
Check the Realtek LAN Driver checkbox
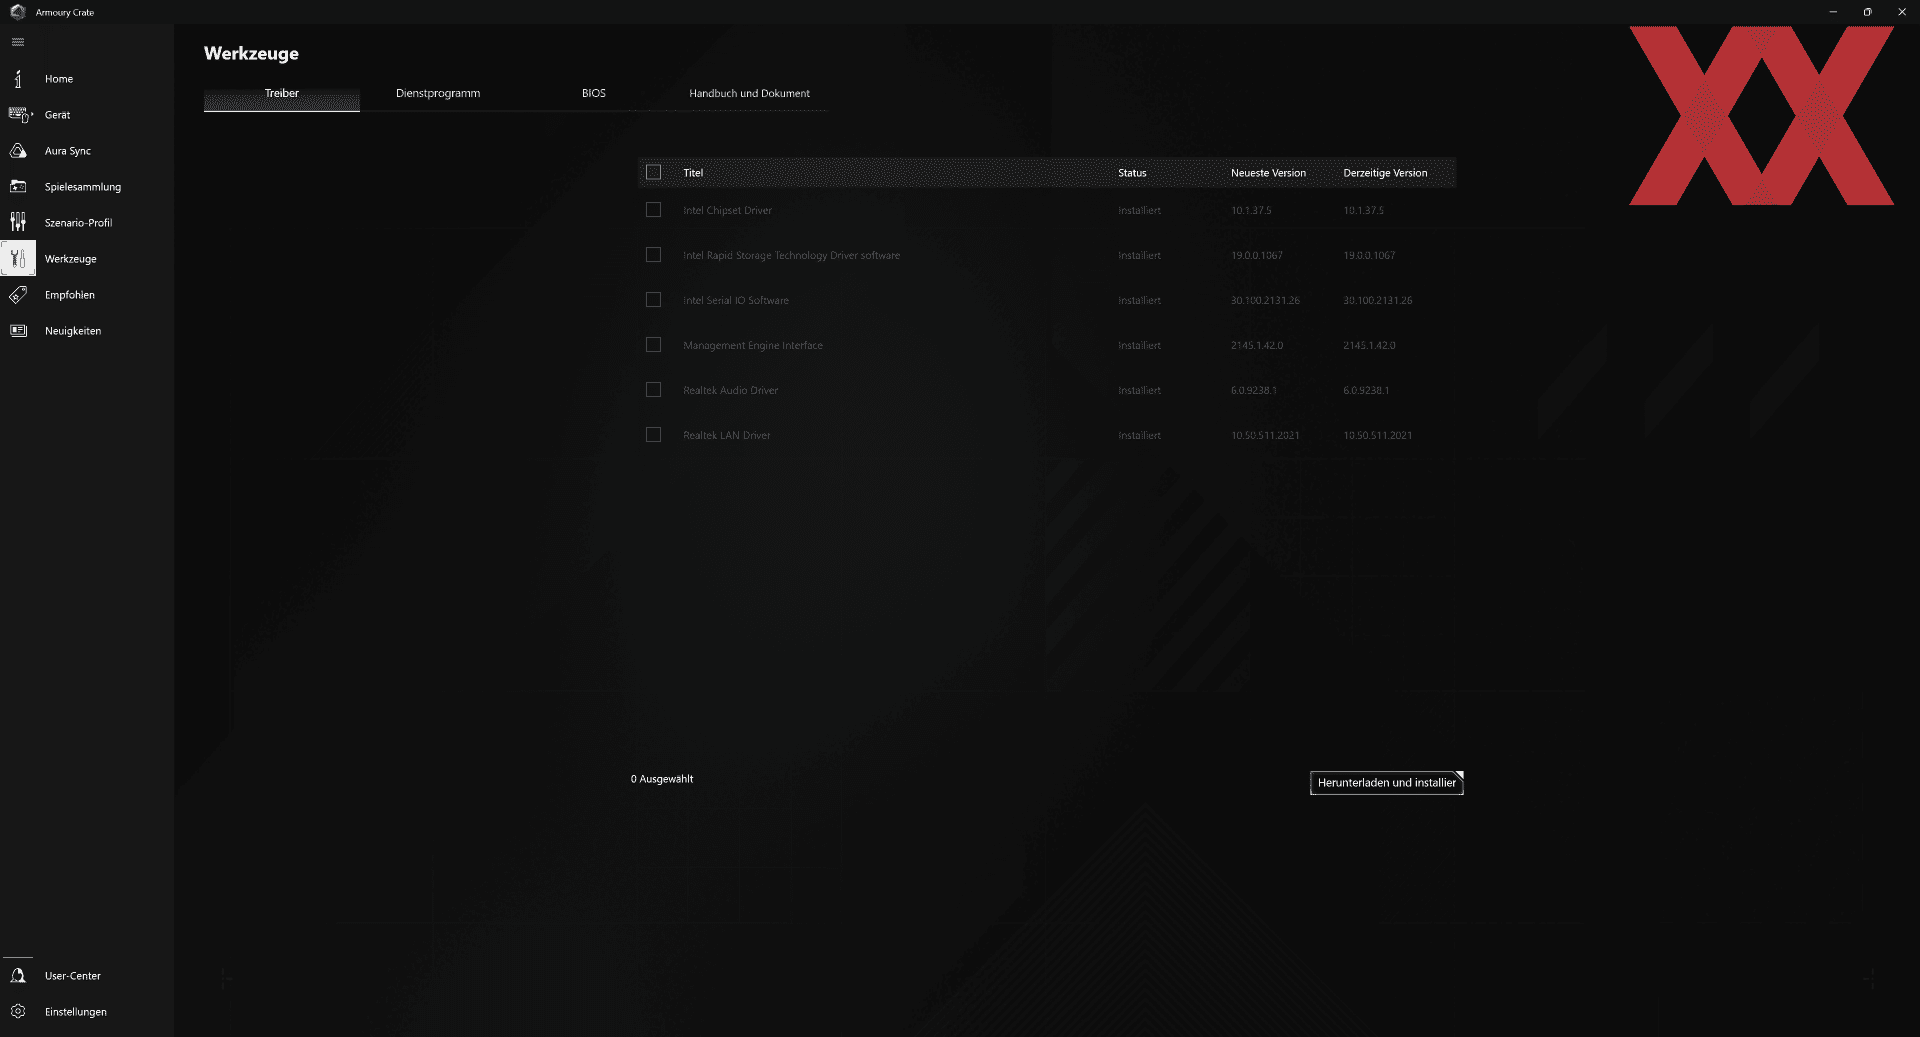click(654, 435)
